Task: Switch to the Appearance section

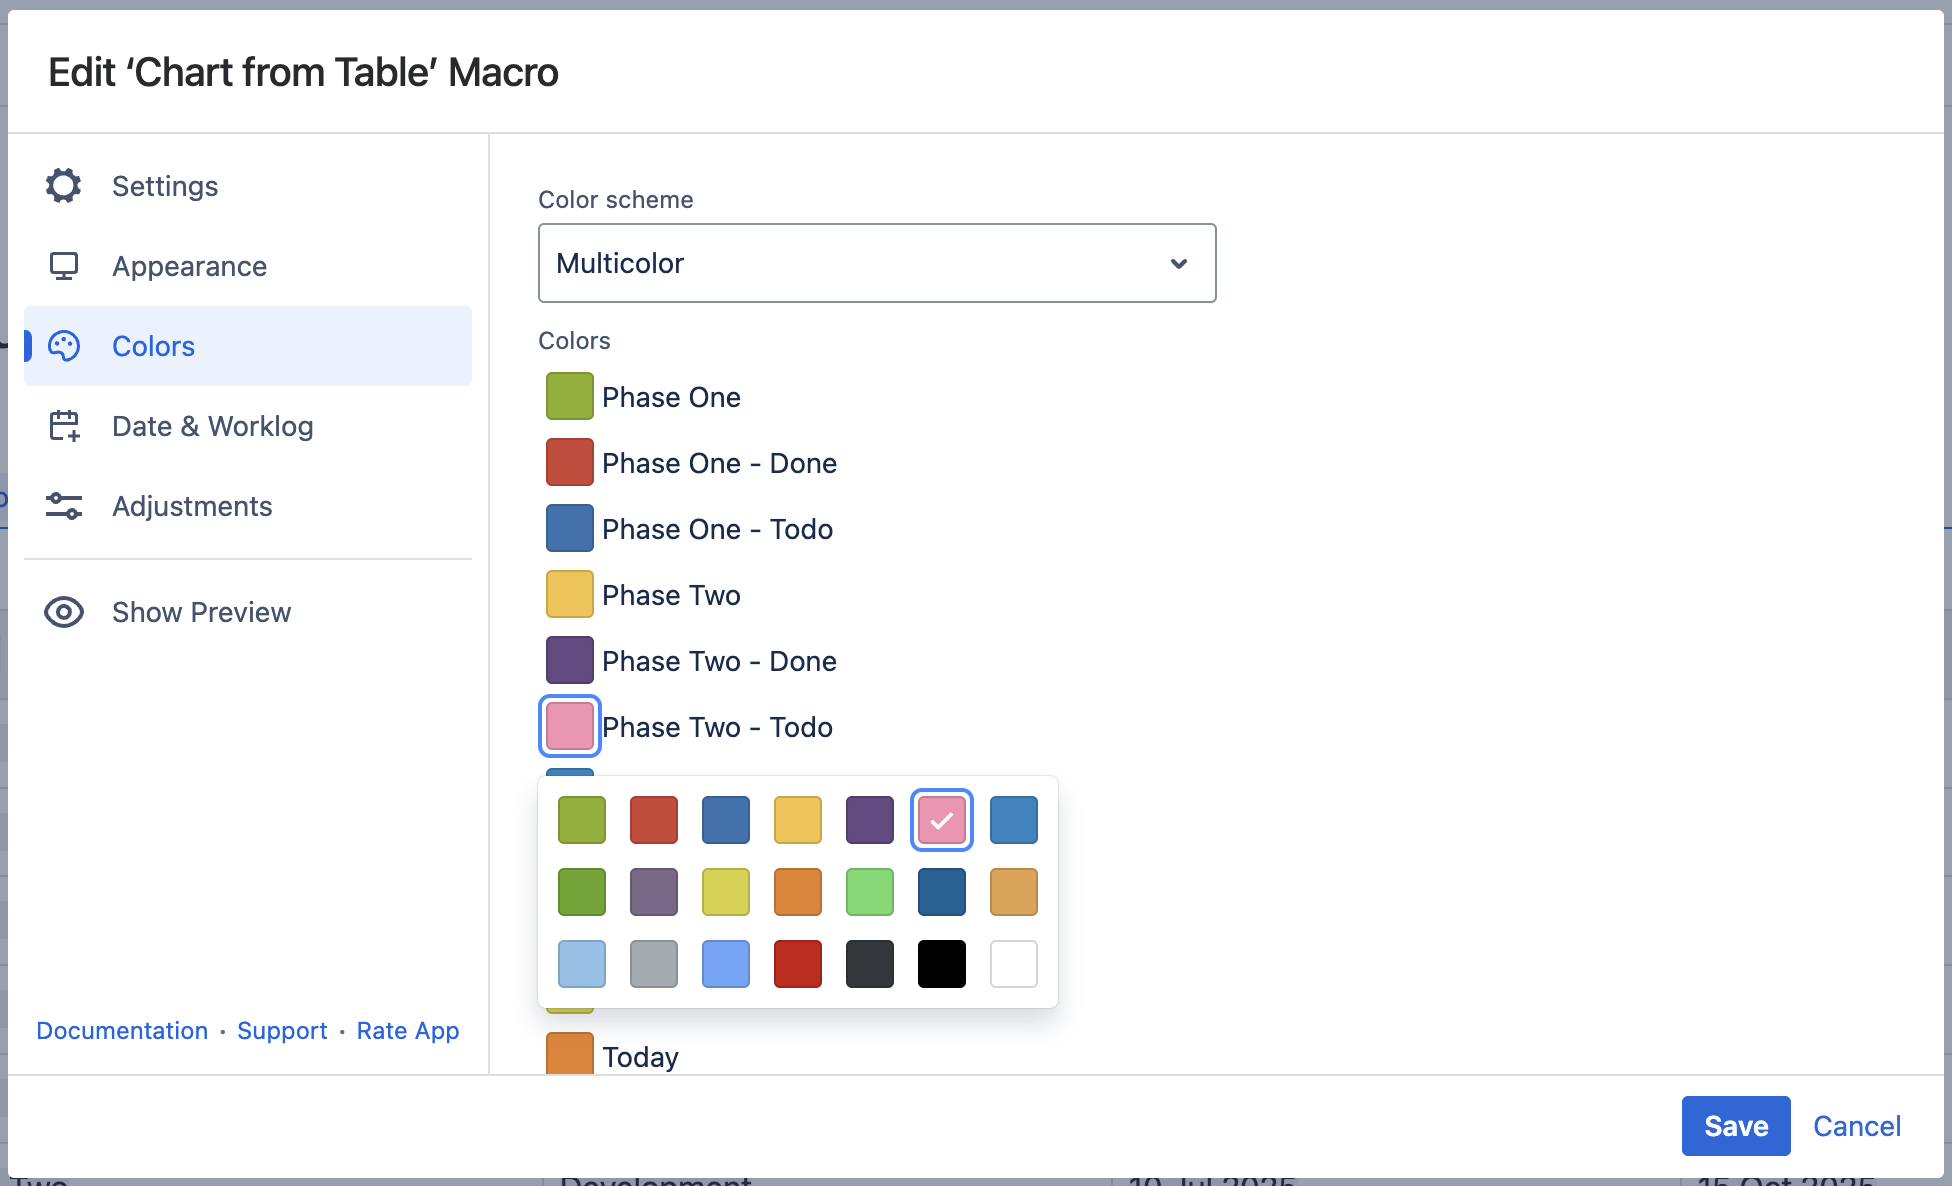Action: tap(189, 266)
